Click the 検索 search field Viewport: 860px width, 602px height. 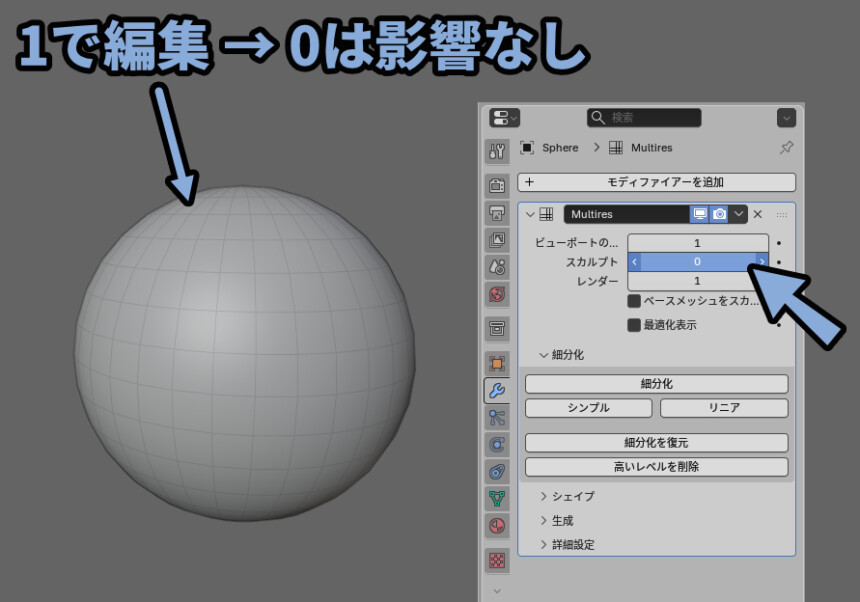pos(644,118)
